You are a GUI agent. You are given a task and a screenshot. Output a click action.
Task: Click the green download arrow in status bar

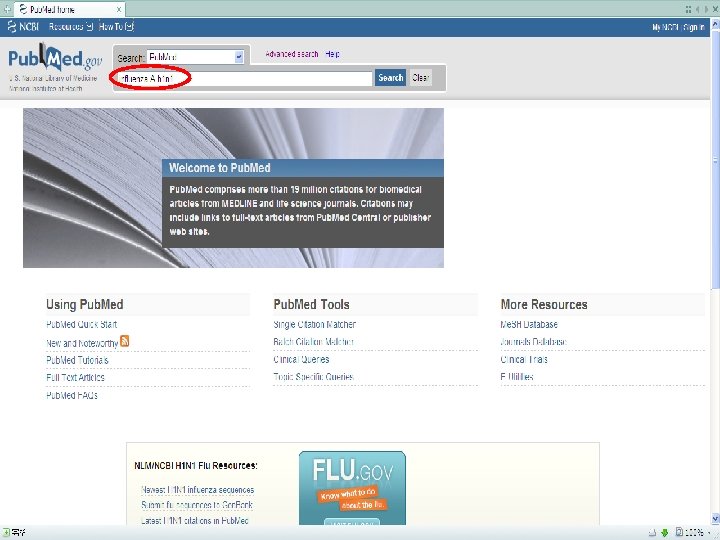pyautogui.click(x=664, y=533)
